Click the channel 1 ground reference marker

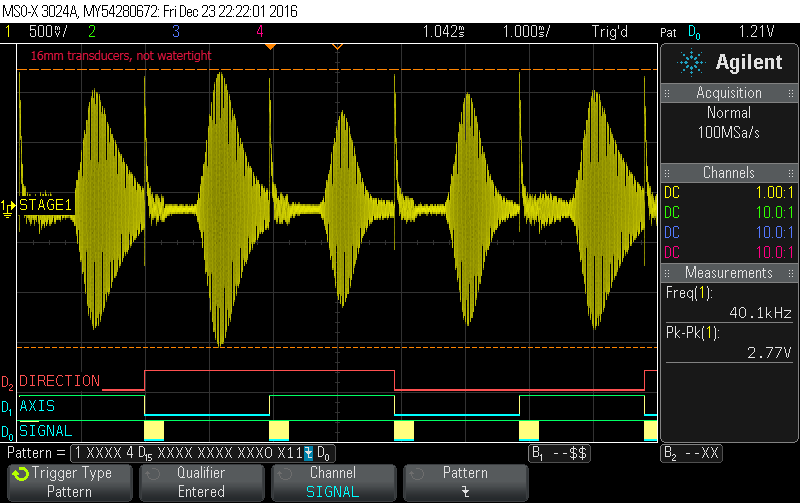click(x=8, y=205)
